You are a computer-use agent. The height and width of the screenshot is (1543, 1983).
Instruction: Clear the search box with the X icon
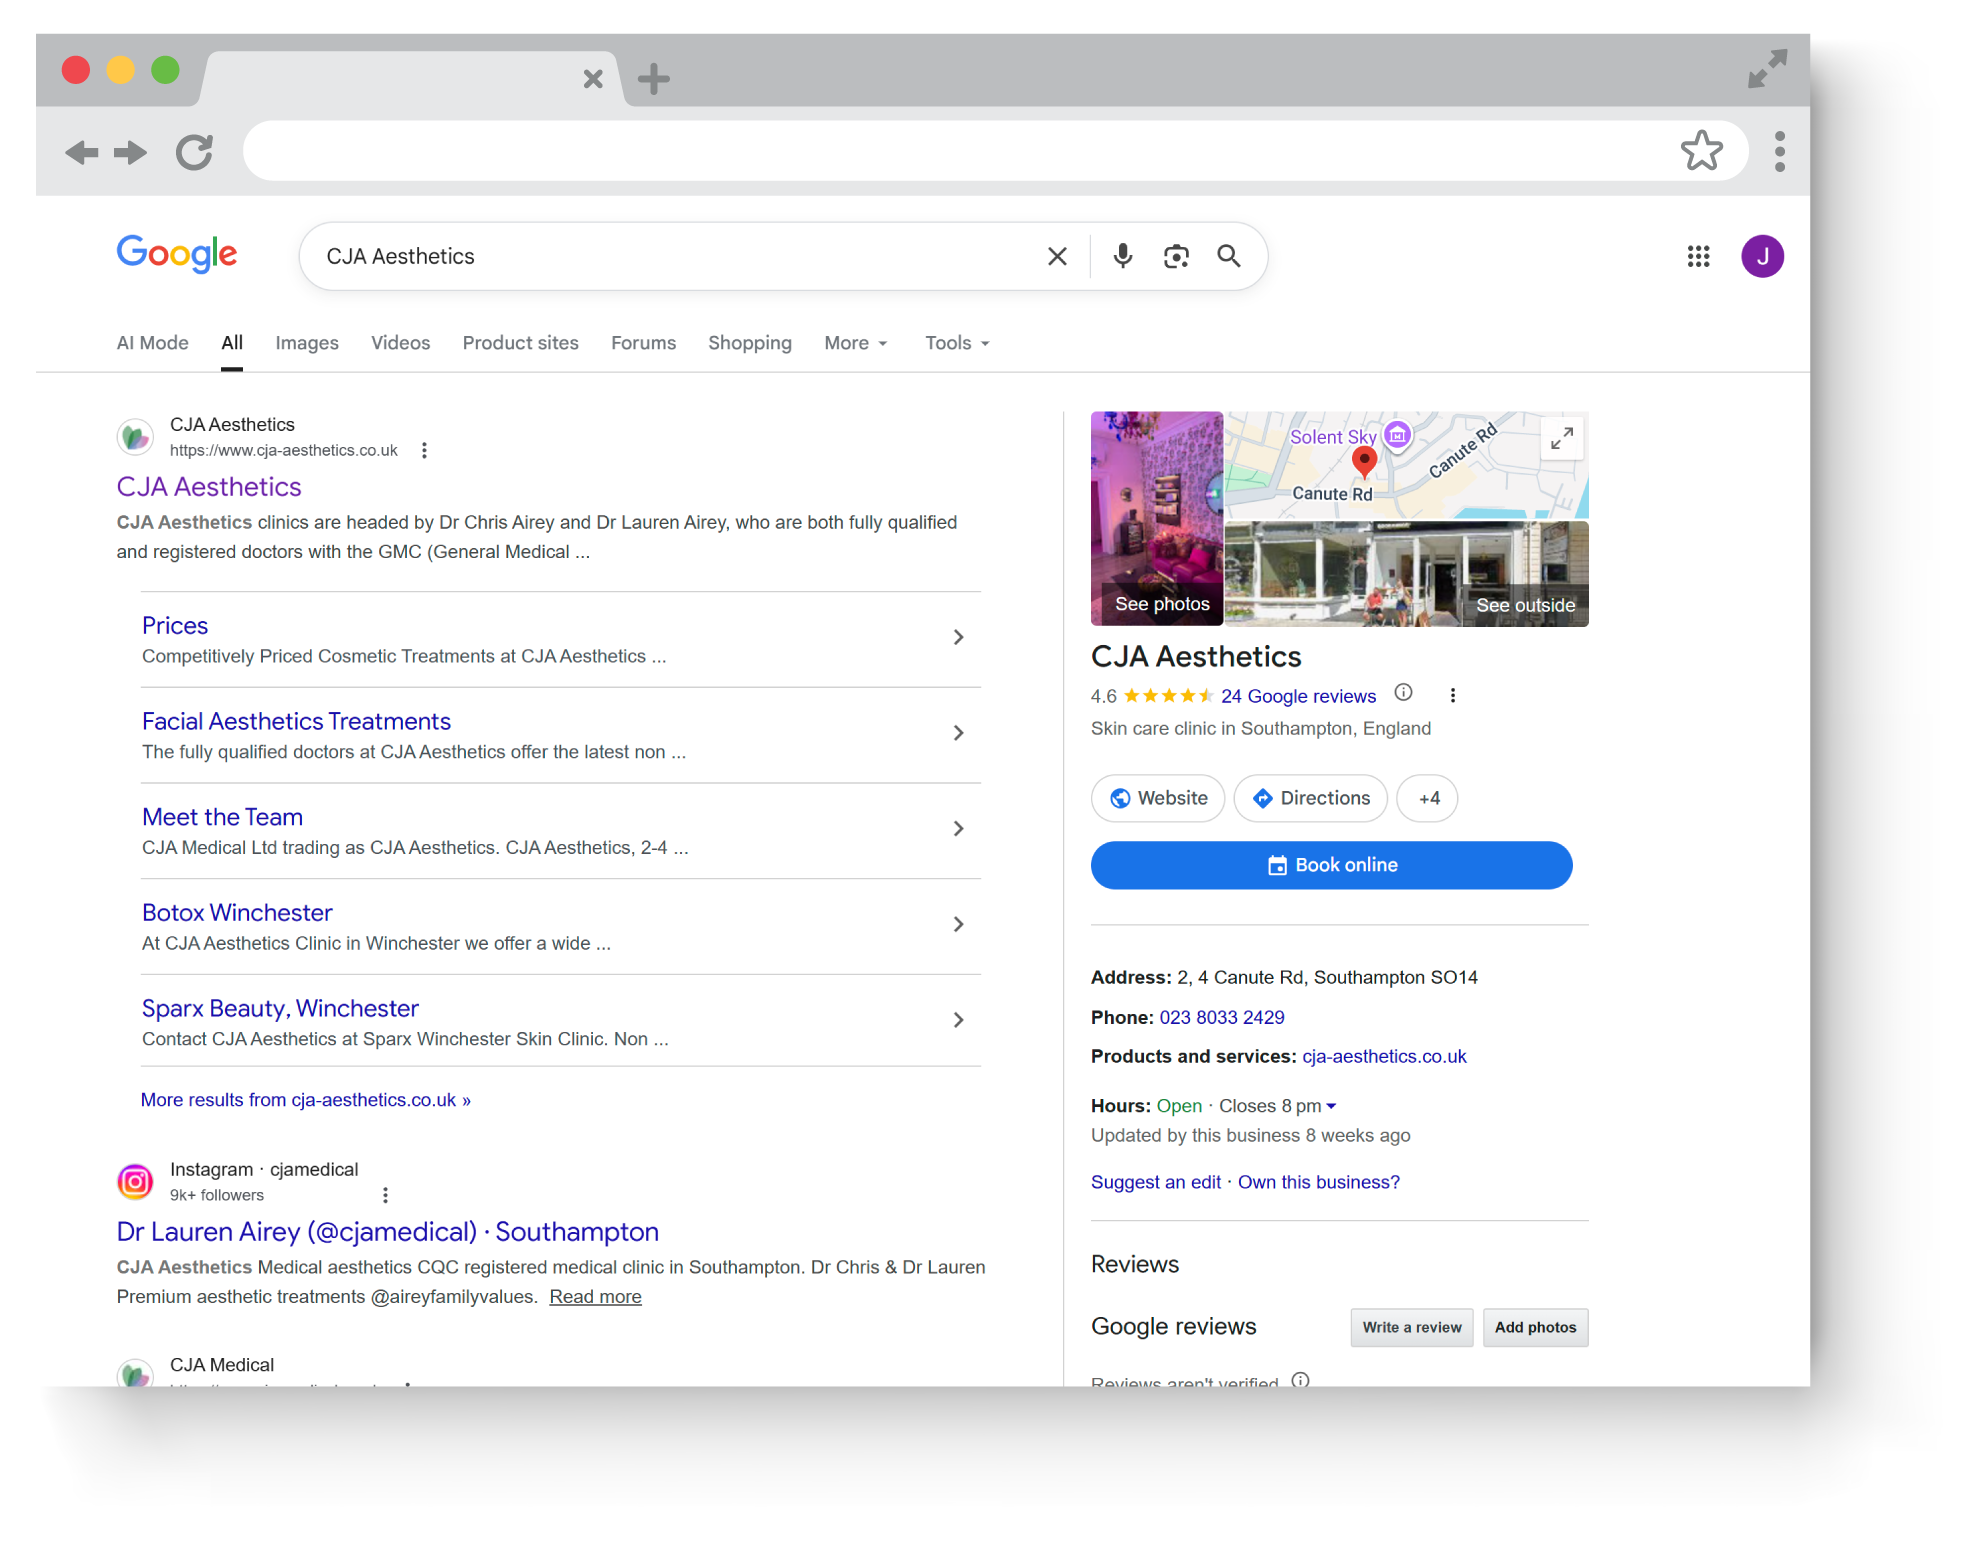[1057, 256]
